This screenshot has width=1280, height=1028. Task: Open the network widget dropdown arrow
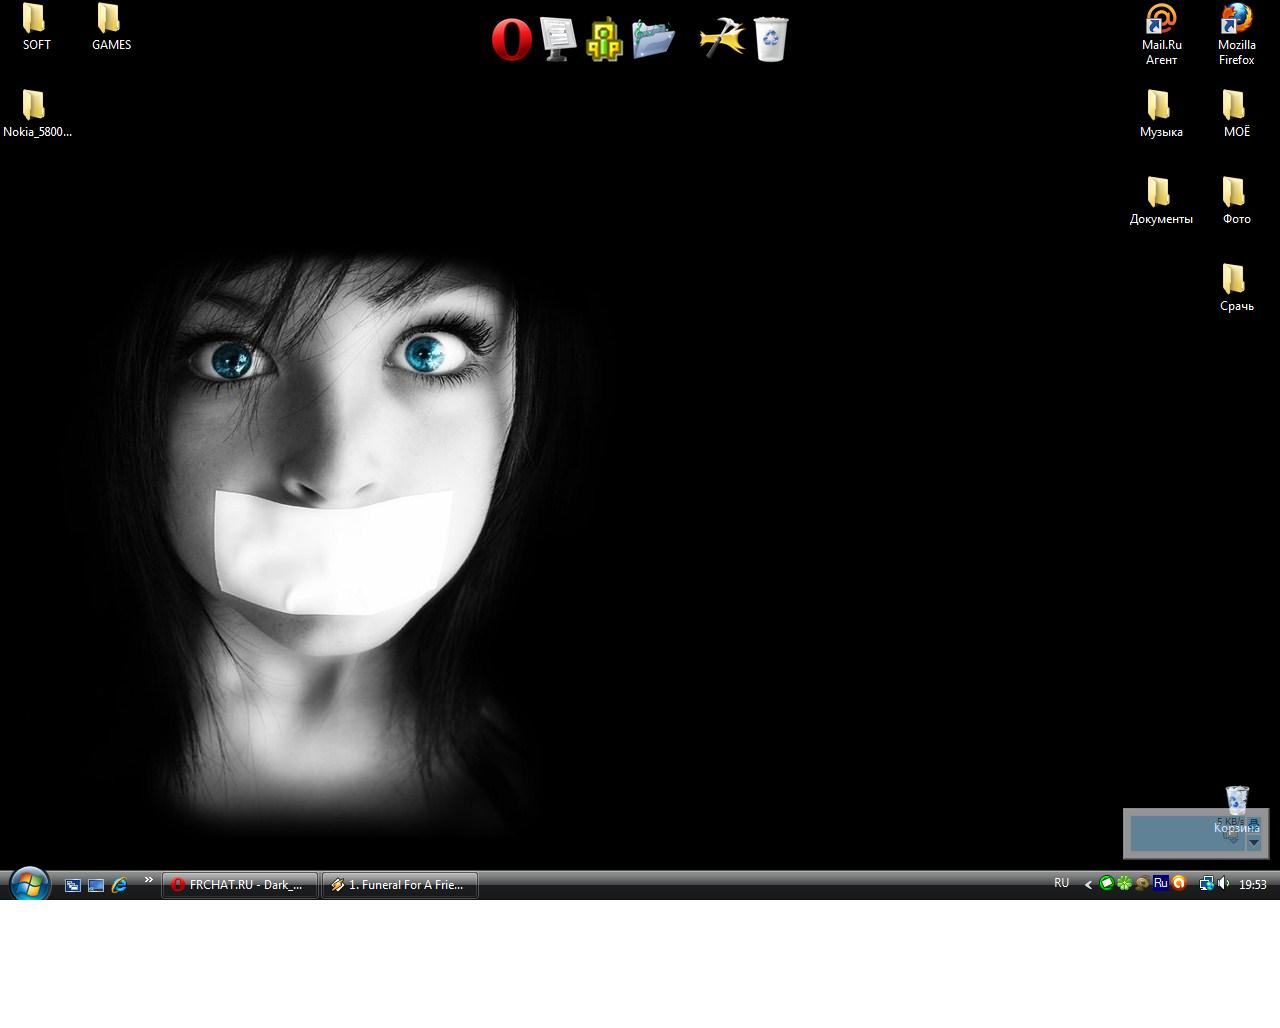click(1254, 842)
